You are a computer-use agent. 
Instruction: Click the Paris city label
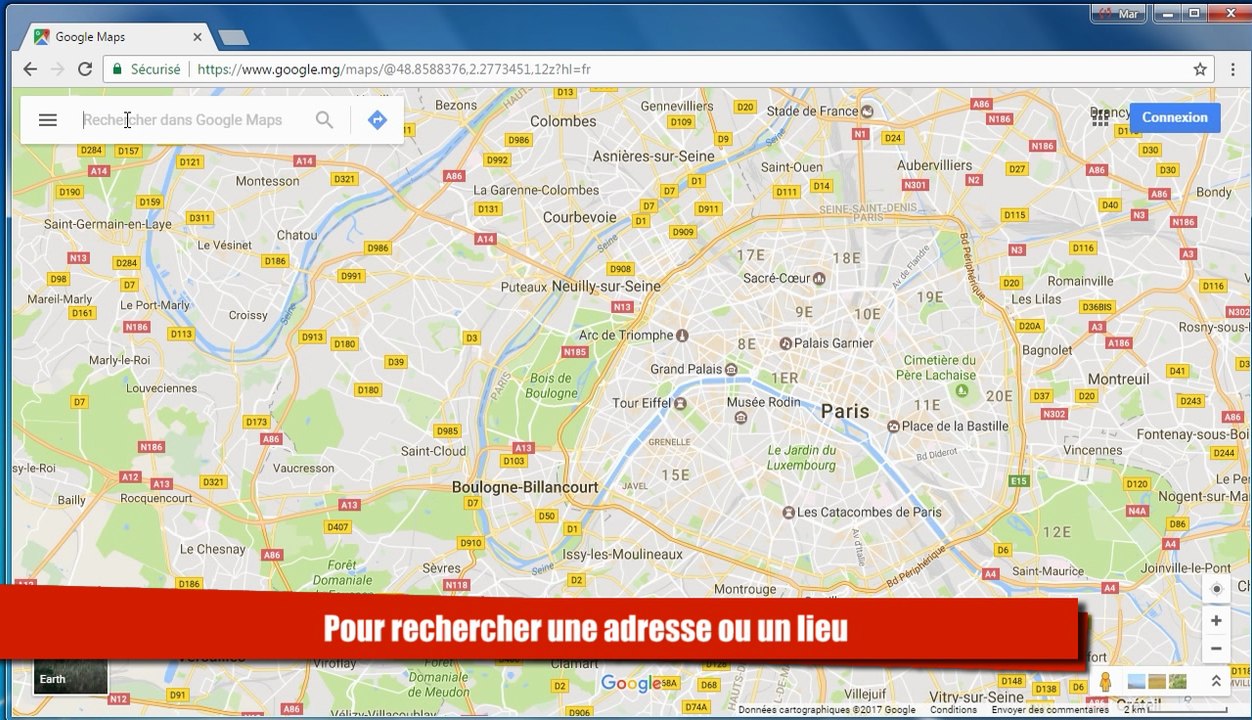pyautogui.click(x=845, y=411)
